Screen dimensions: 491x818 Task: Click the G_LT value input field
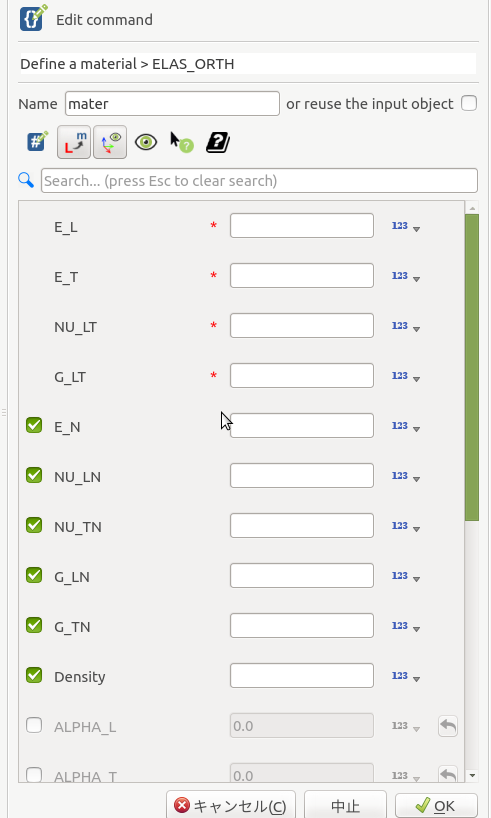tap(302, 376)
